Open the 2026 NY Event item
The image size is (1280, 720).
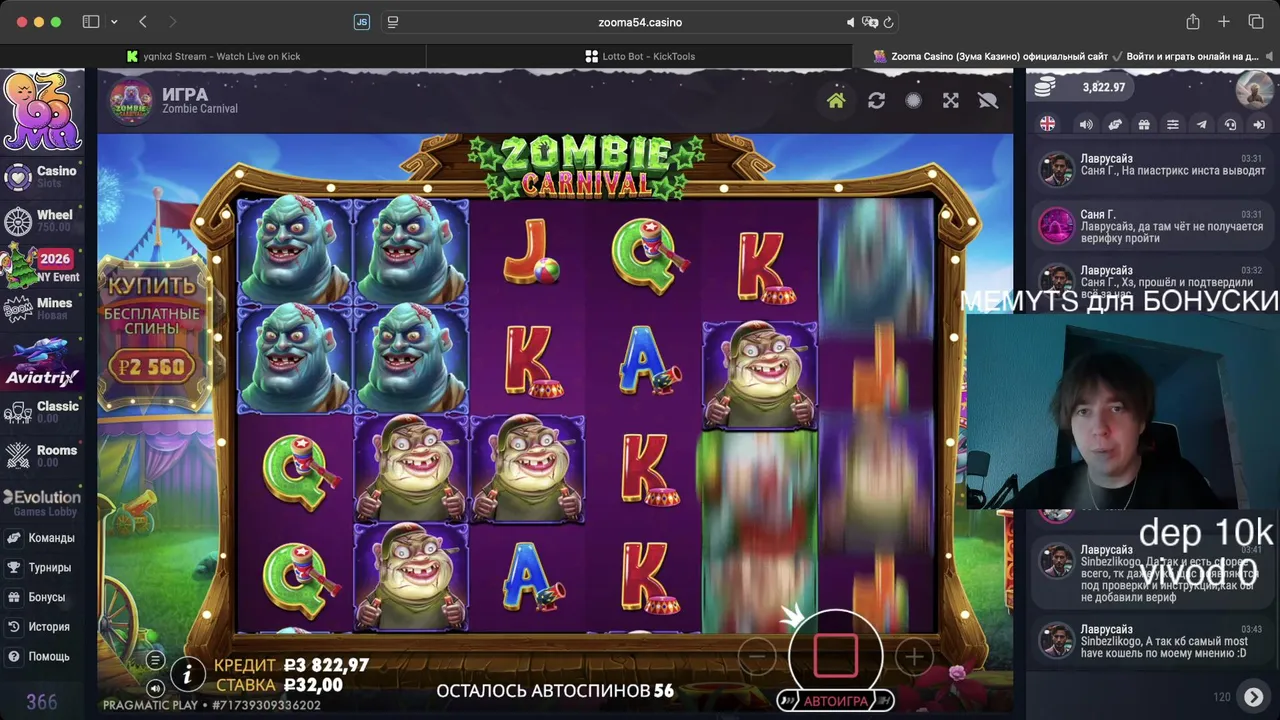coord(42,266)
